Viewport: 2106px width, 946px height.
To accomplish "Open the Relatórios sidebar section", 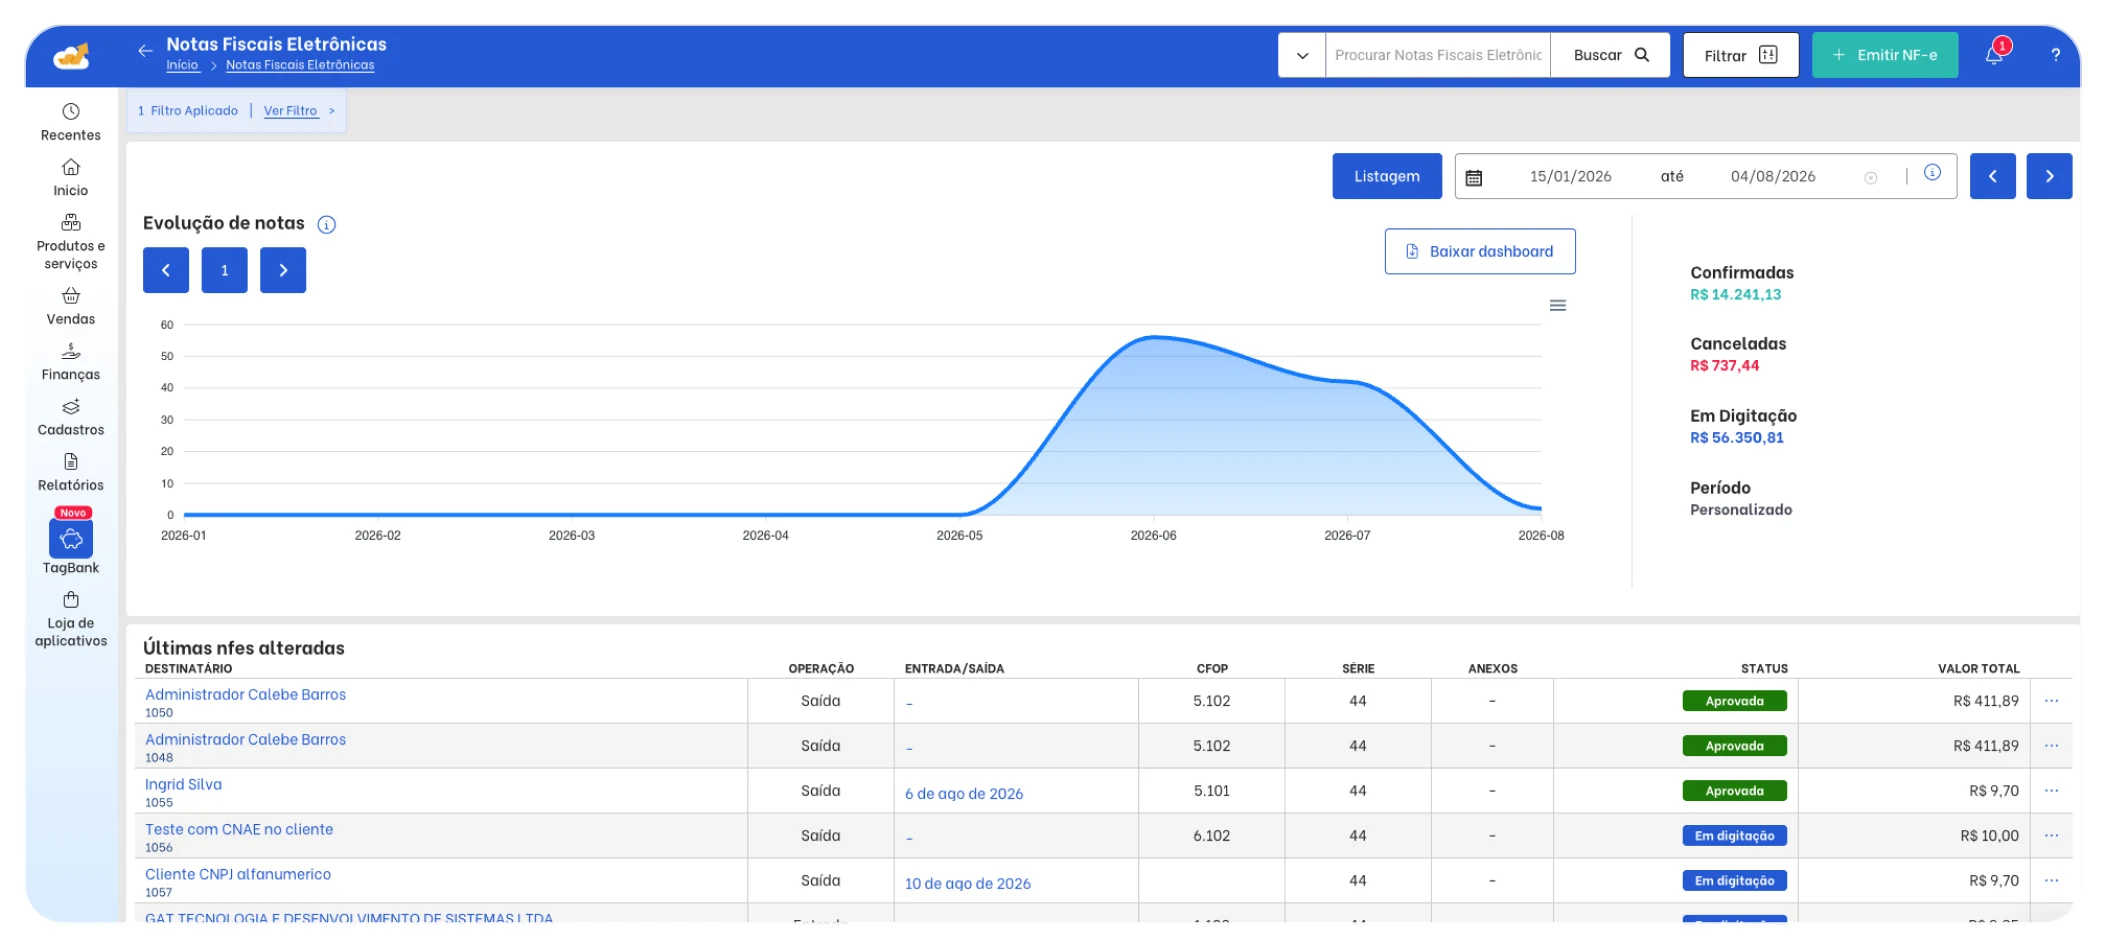I will click(70, 472).
